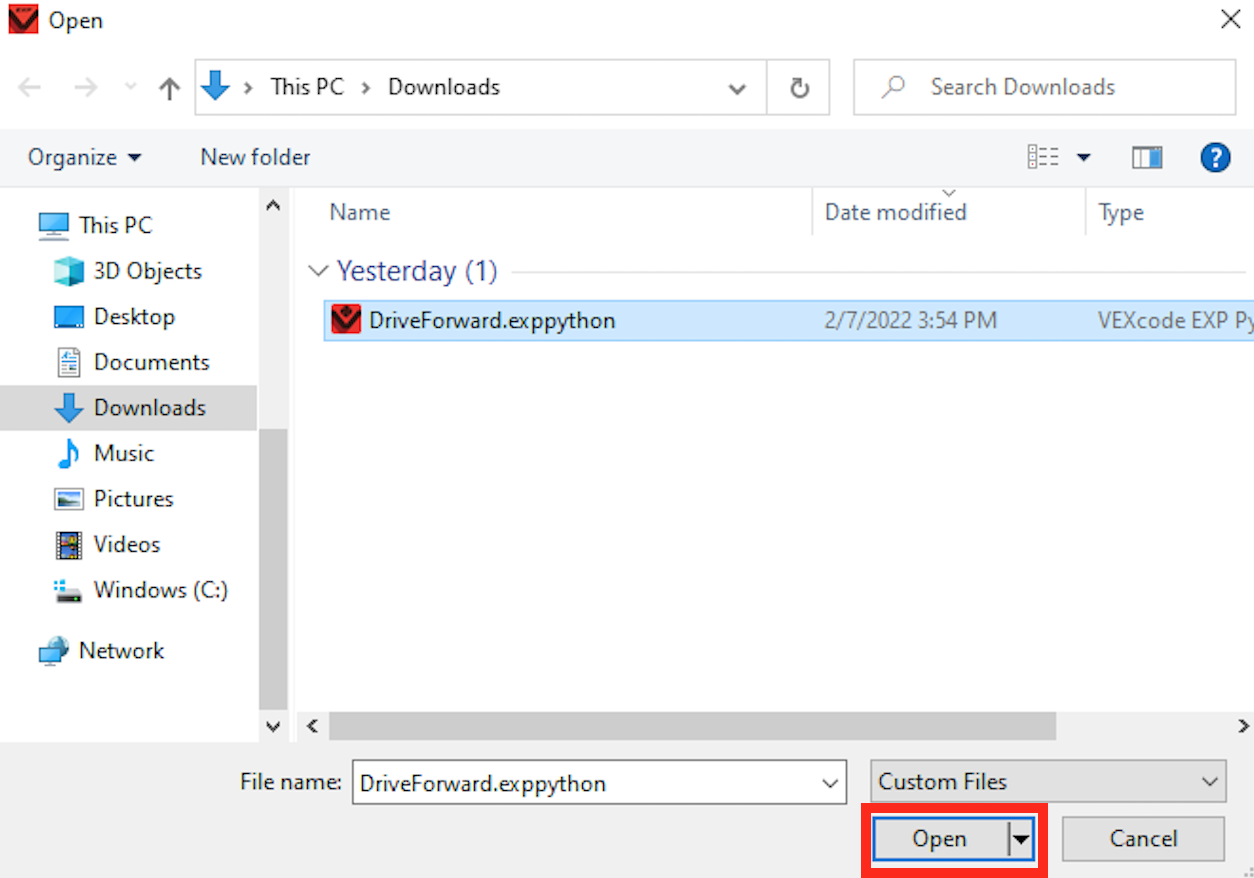Click the VEXcode icon of DriveForward.exppython

[x=345, y=320]
